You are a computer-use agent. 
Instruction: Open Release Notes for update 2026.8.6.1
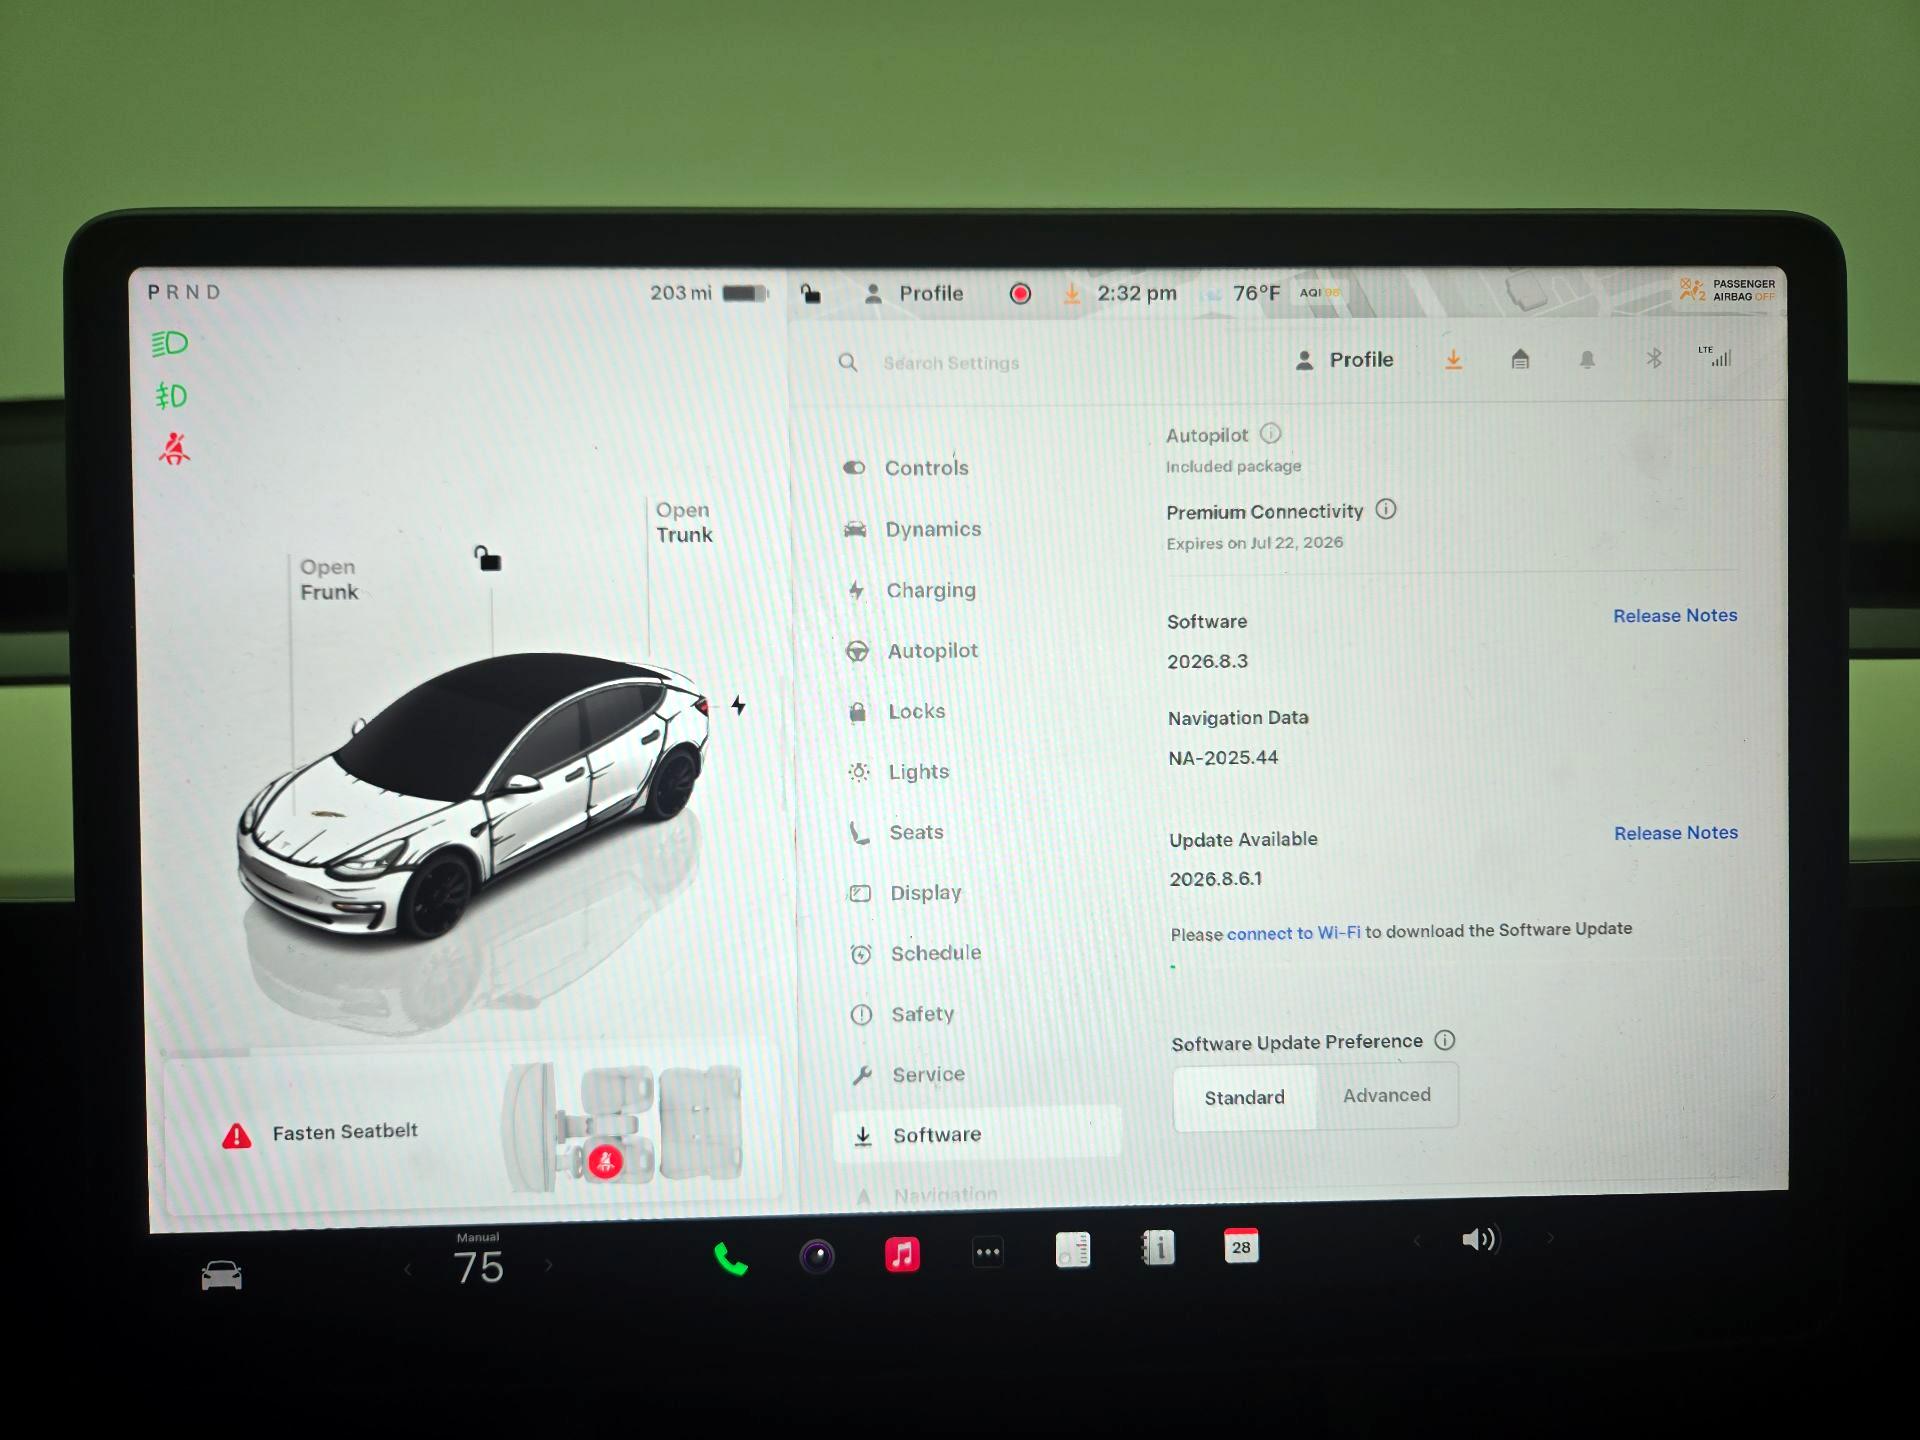(1676, 832)
